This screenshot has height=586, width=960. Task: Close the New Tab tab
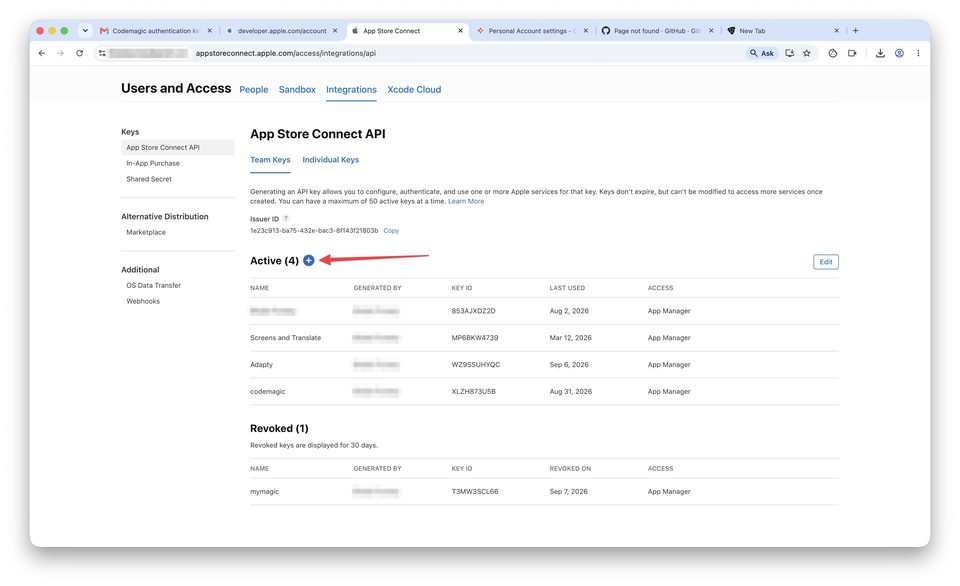point(836,31)
